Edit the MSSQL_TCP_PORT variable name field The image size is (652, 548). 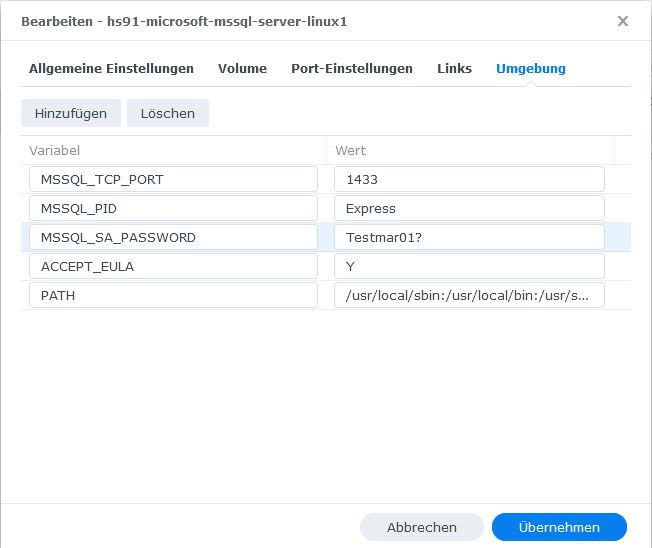tap(173, 179)
